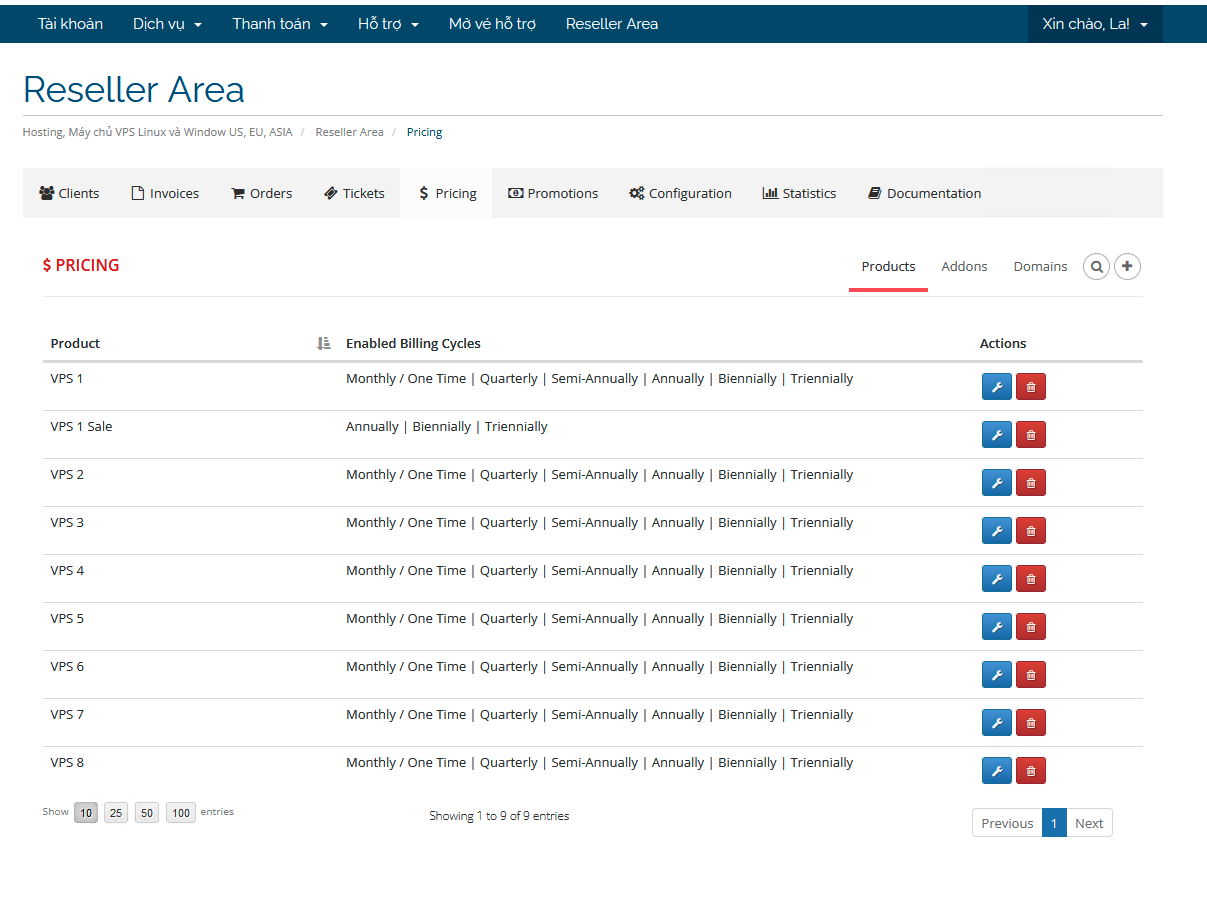The height and width of the screenshot is (901, 1207).
Task: Go to the Configuration tab
Action: [680, 194]
